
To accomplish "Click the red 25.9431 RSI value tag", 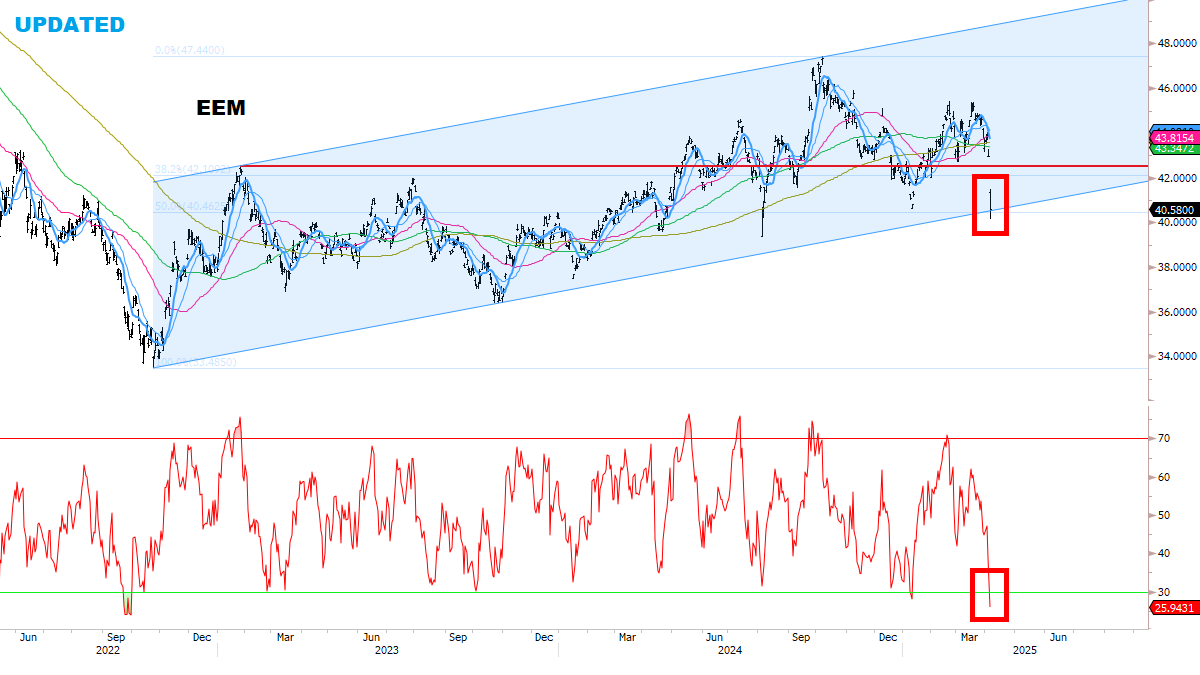I will pos(1174,607).
